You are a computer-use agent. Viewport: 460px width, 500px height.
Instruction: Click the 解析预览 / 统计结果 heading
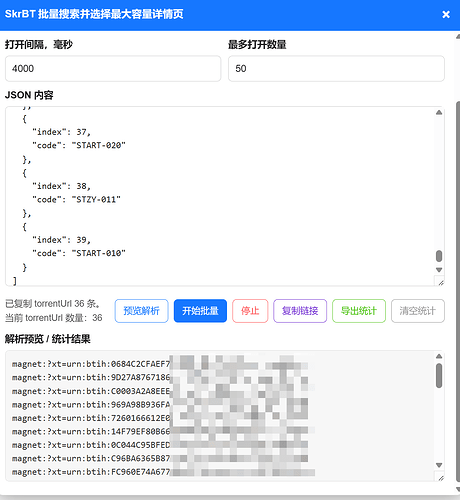(48, 339)
